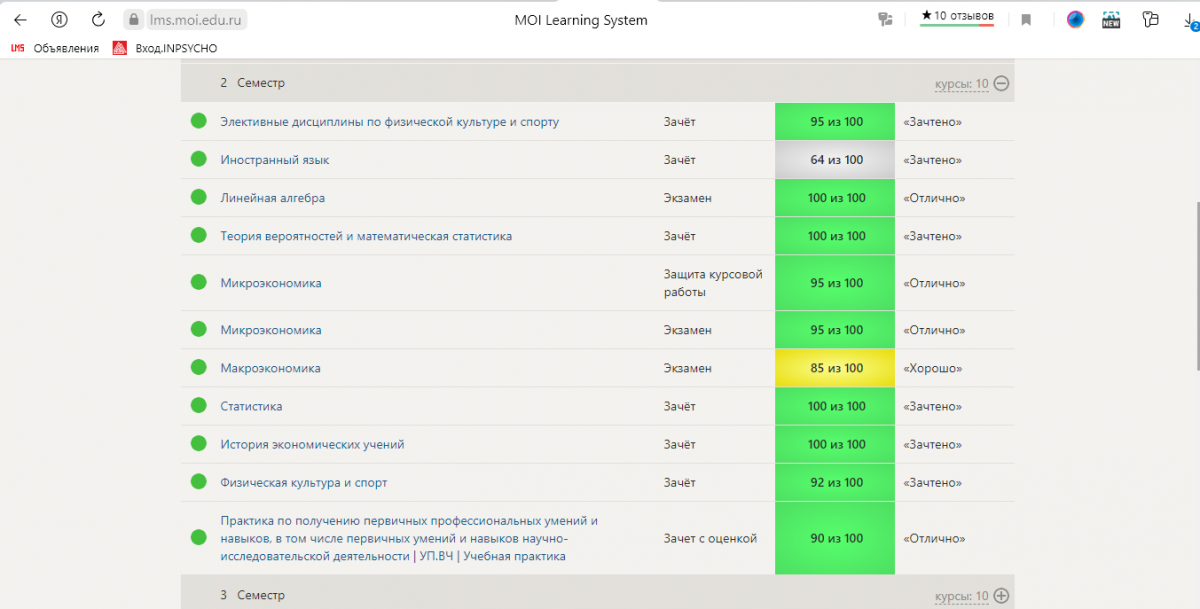Click the colorful round assistant icon

[1075, 20]
